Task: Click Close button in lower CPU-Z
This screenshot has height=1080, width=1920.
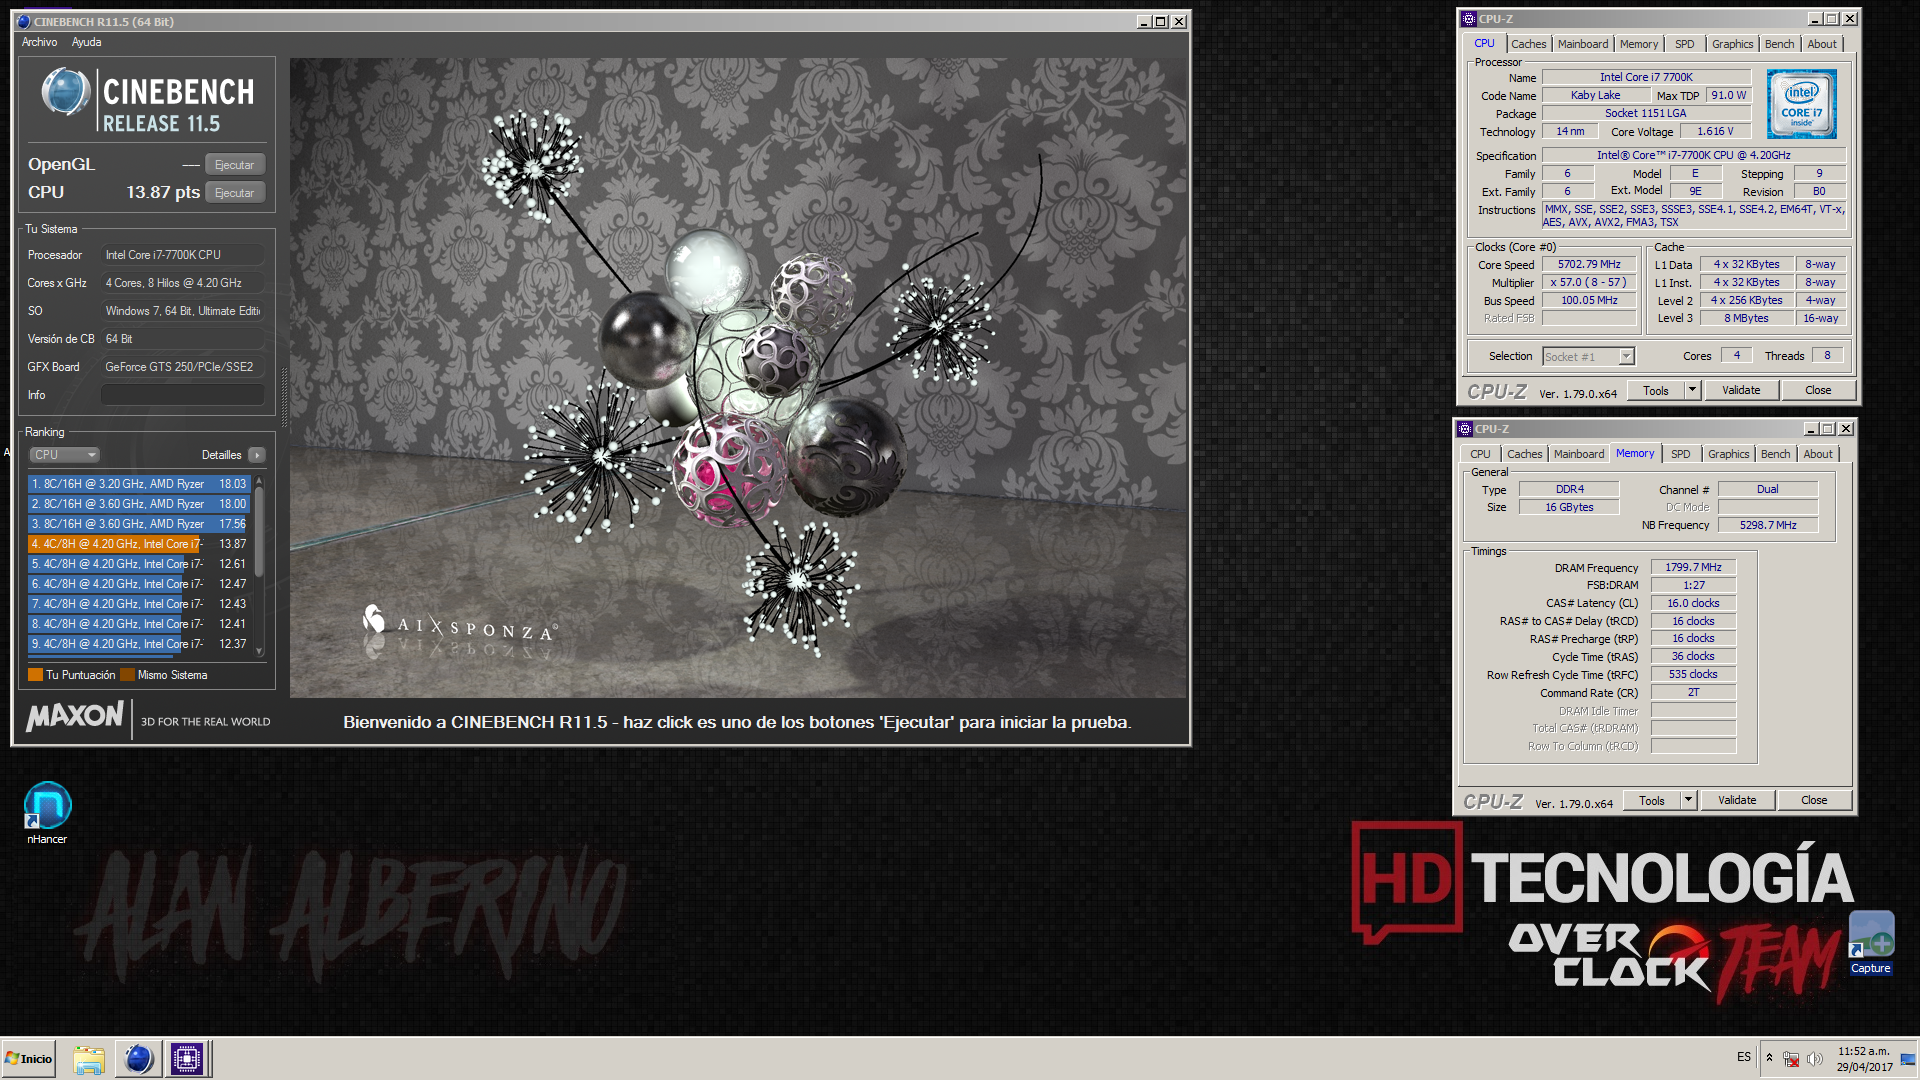Action: 1814,801
